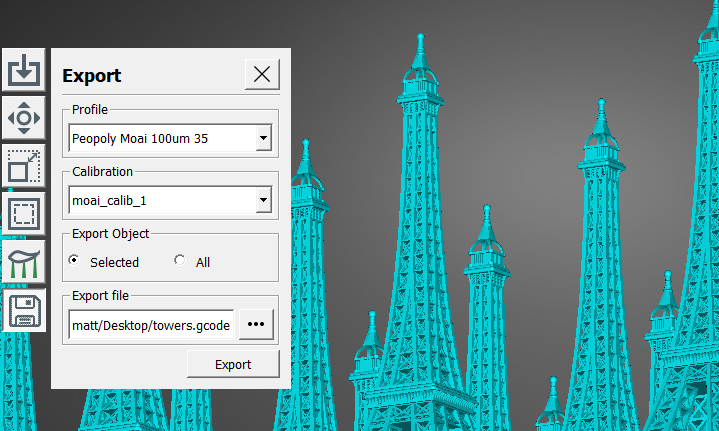Close the Export panel

(262, 74)
